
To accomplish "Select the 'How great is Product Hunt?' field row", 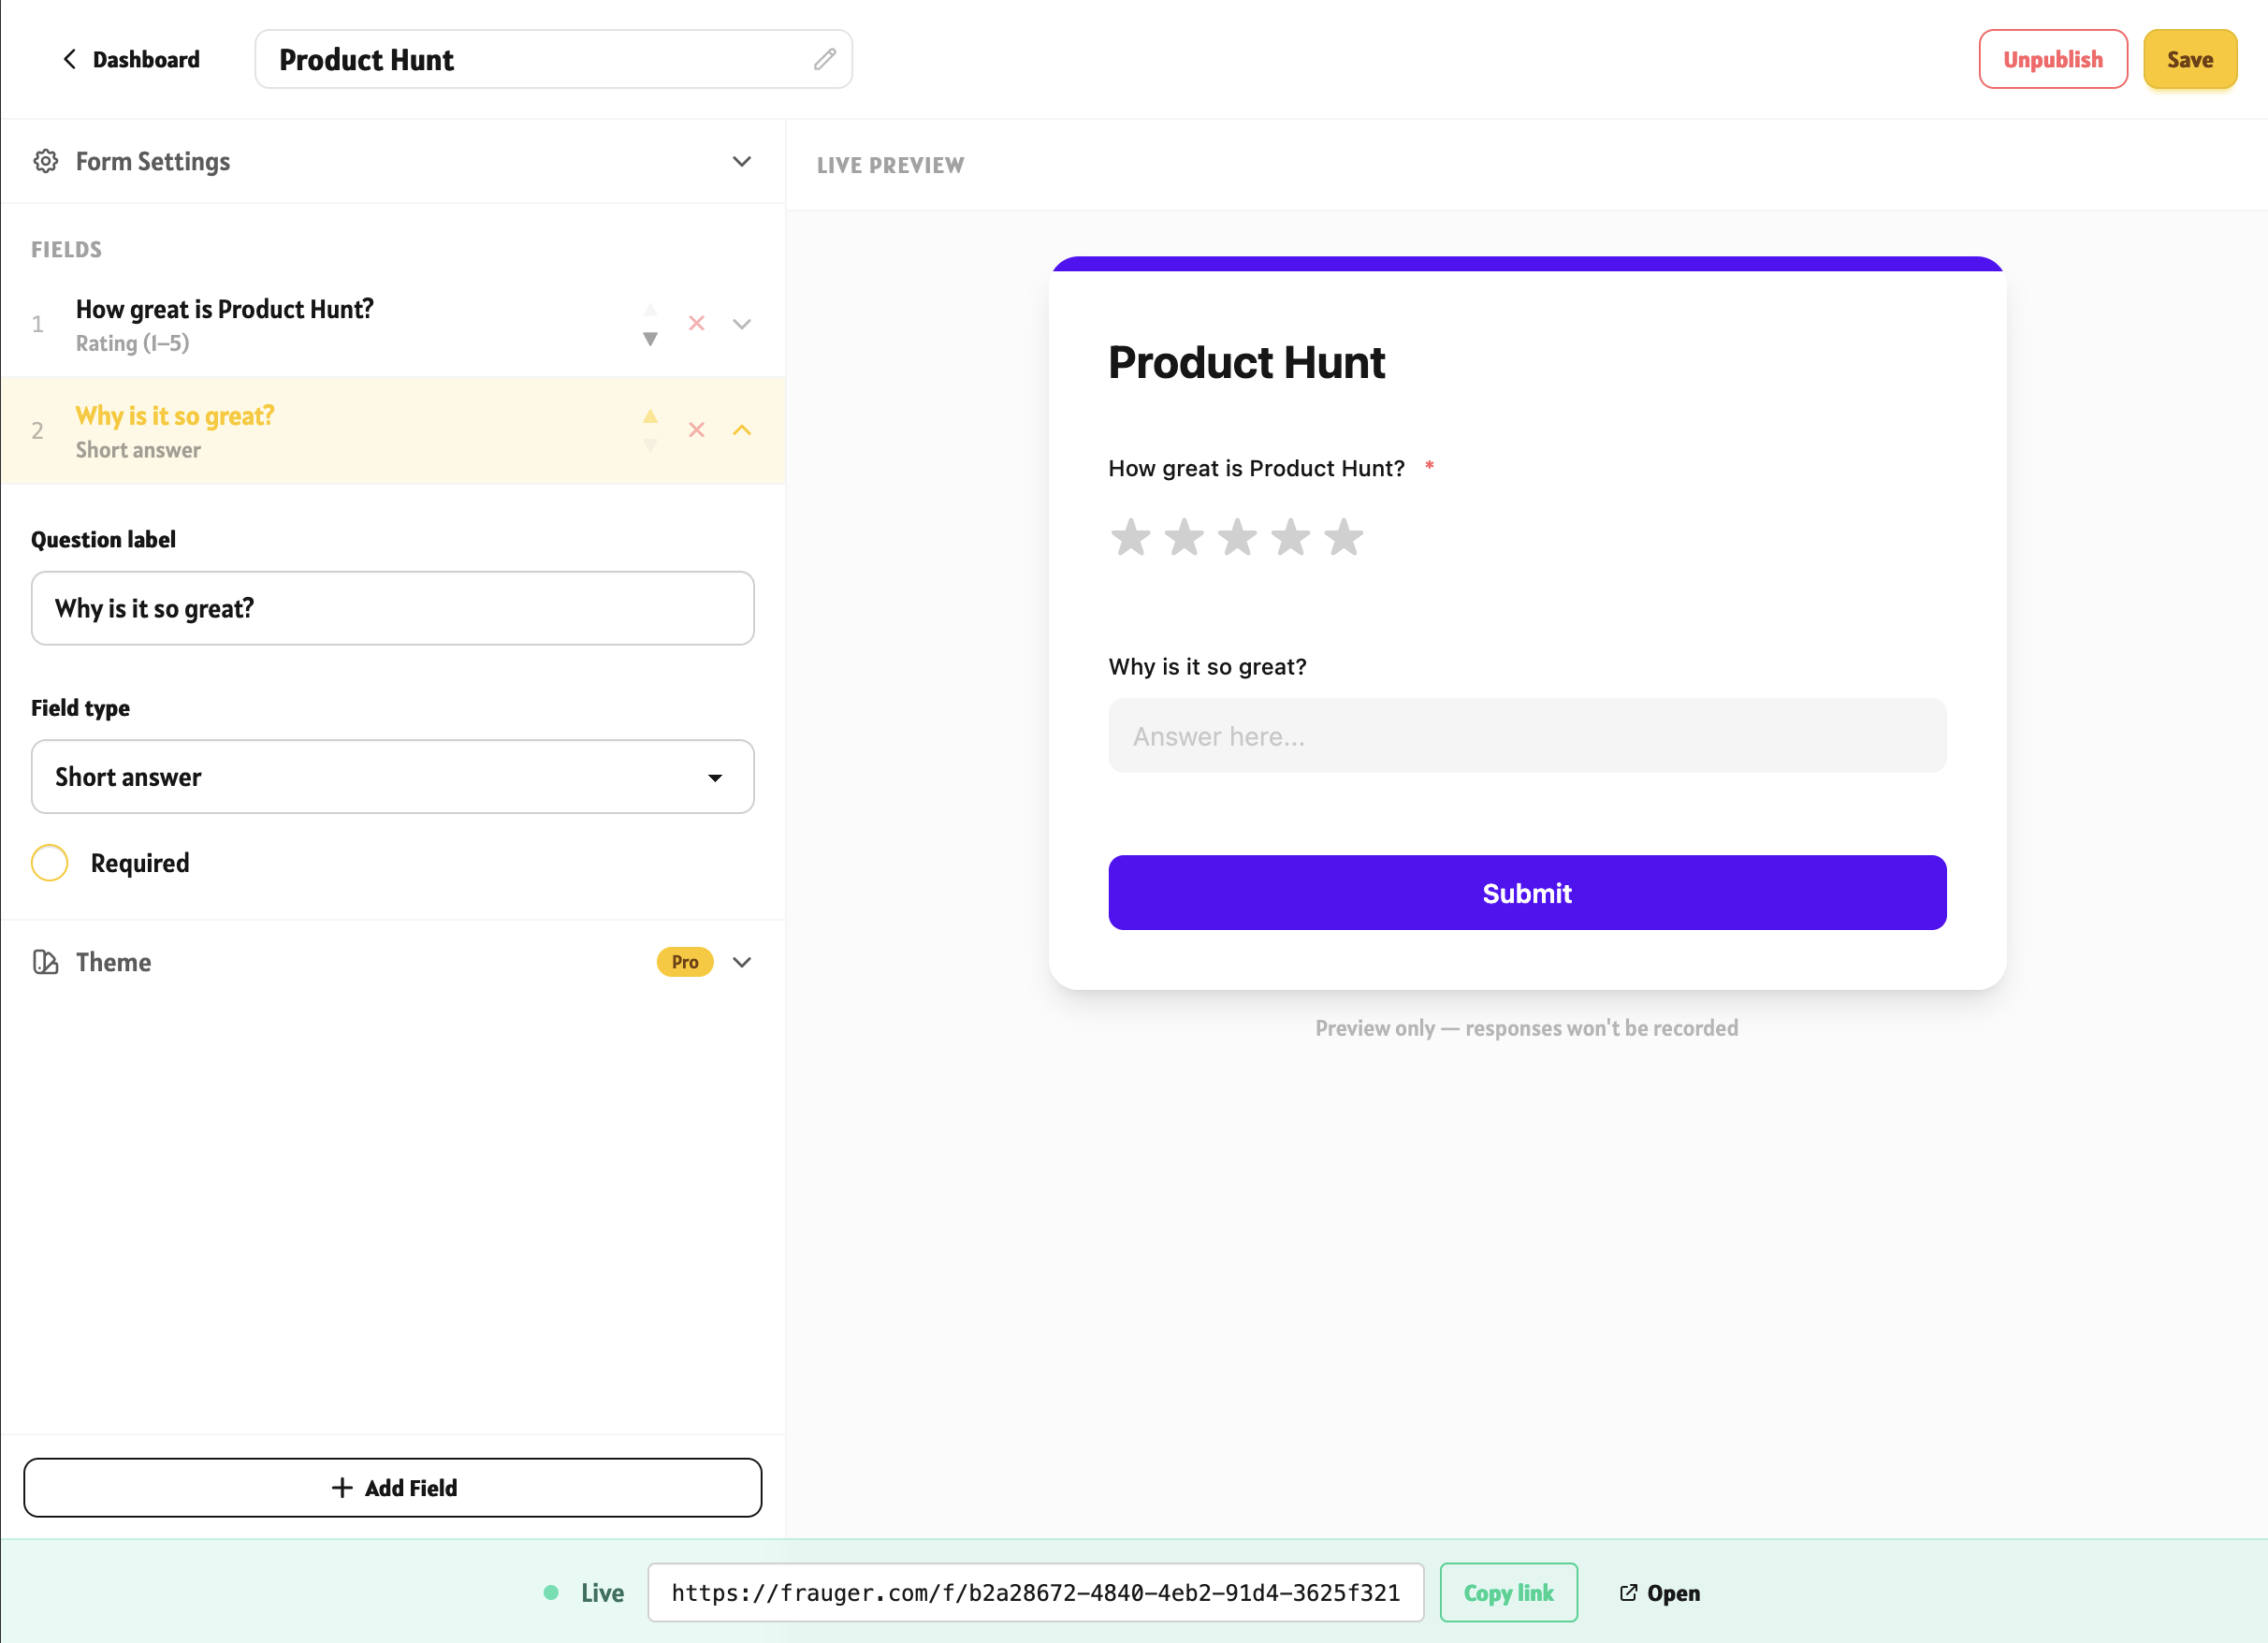I will pyautogui.click(x=393, y=324).
